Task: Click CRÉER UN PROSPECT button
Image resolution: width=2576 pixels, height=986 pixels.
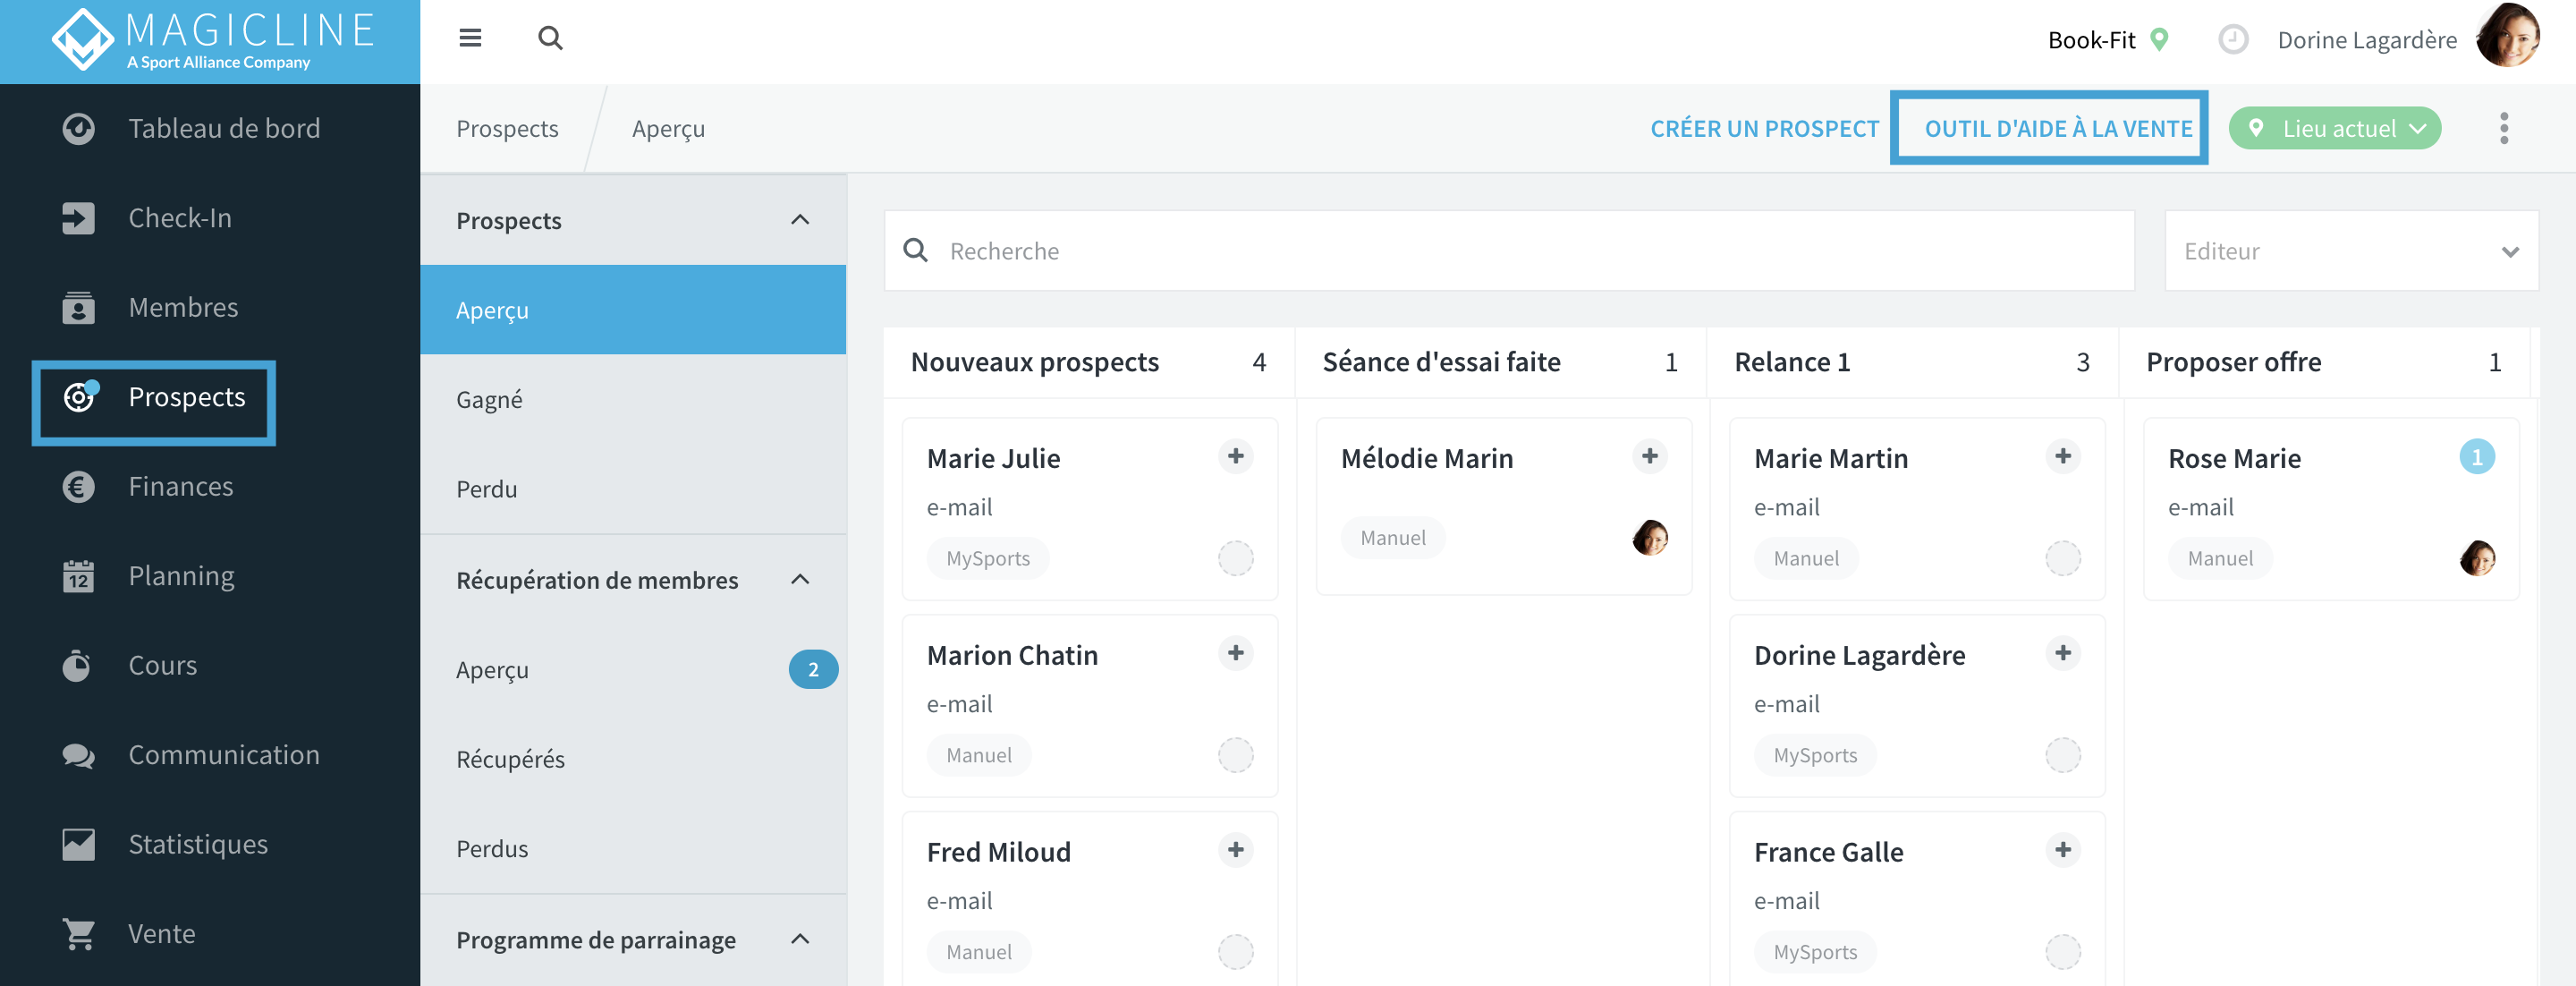Action: [1765, 129]
